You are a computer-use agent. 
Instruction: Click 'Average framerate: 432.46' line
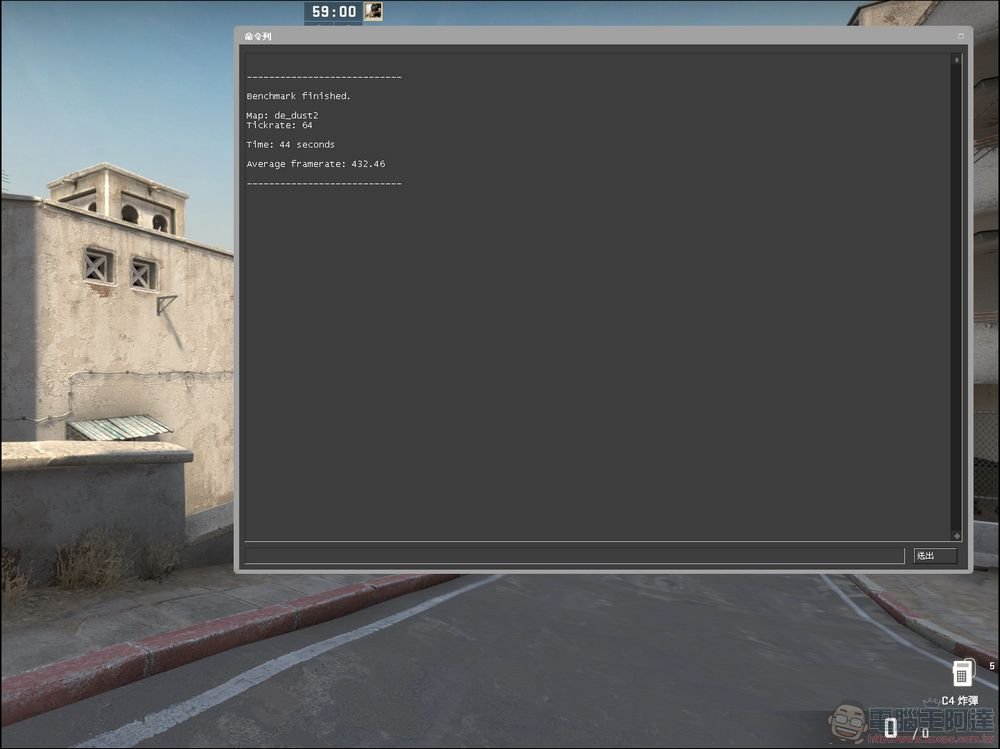pos(316,164)
